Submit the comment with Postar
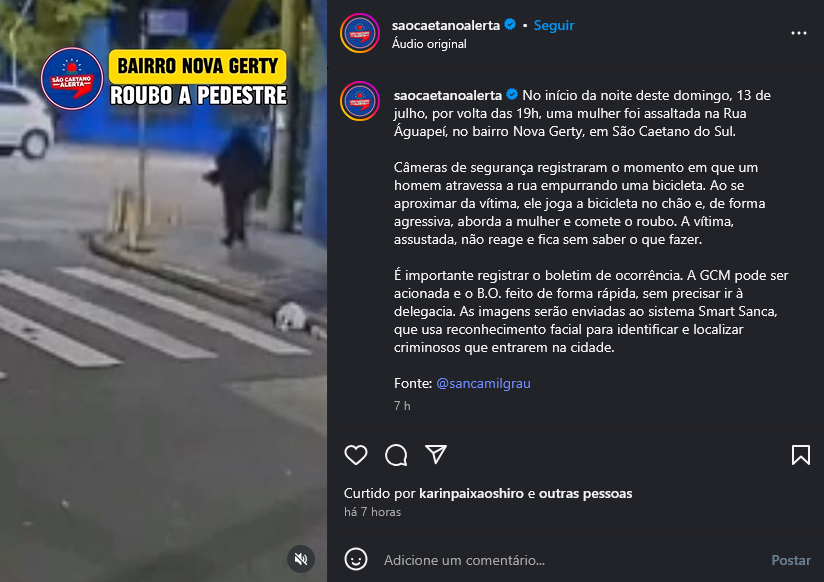Screen dimensions: 824x582 (x=791, y=560)
